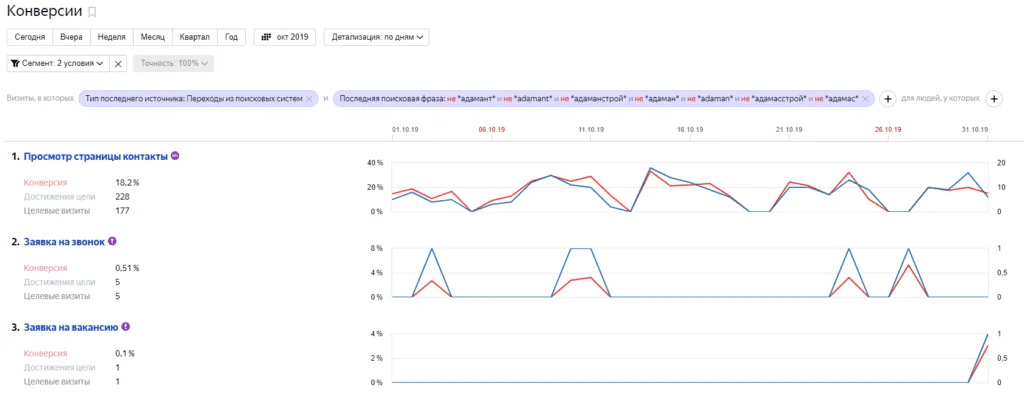Viewport: 1024px width, 415px height.
Task: Click Конверсия label under Просмотр страницы контакты
Action: (x=46, y=183)
